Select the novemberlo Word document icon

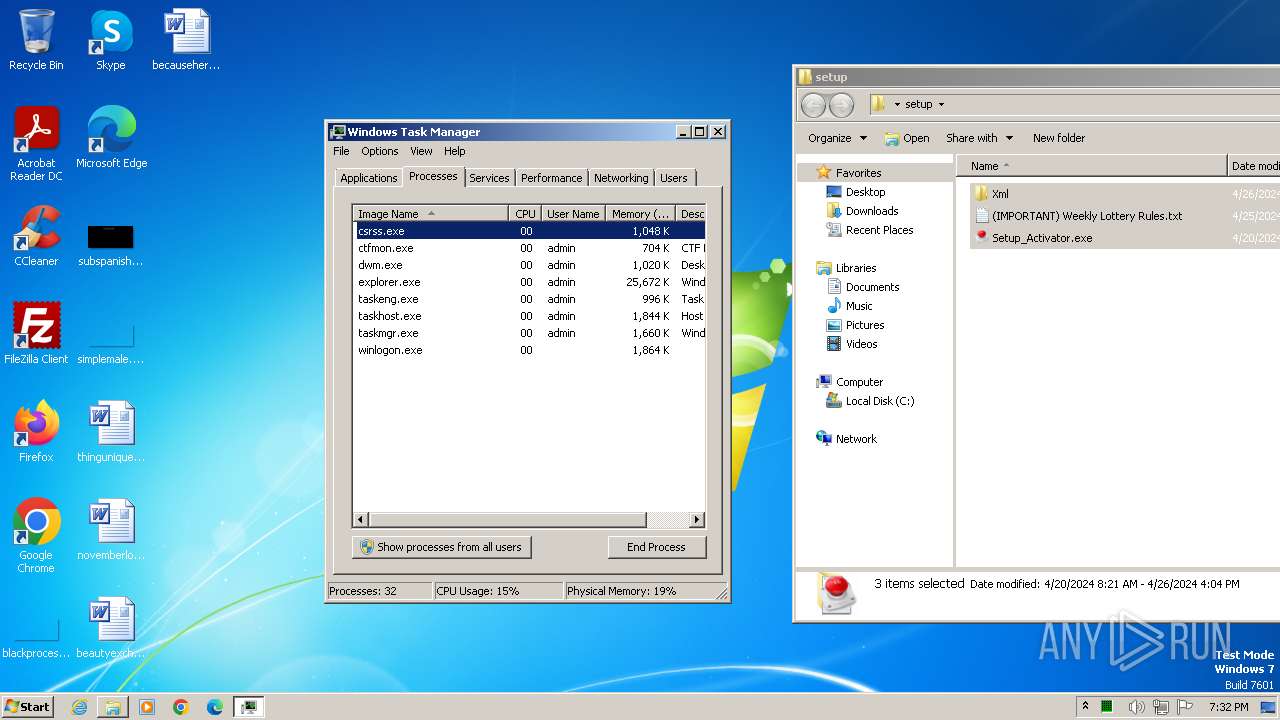110,530
